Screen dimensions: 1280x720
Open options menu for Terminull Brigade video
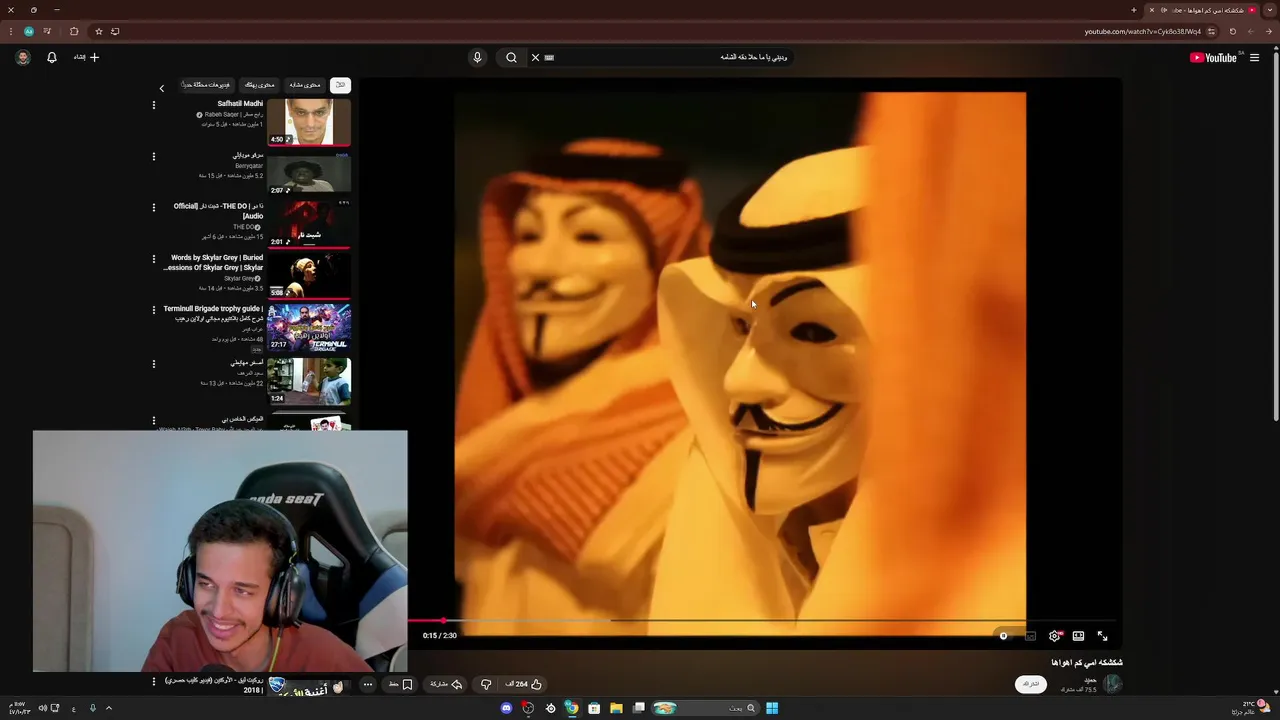[154, 311]
